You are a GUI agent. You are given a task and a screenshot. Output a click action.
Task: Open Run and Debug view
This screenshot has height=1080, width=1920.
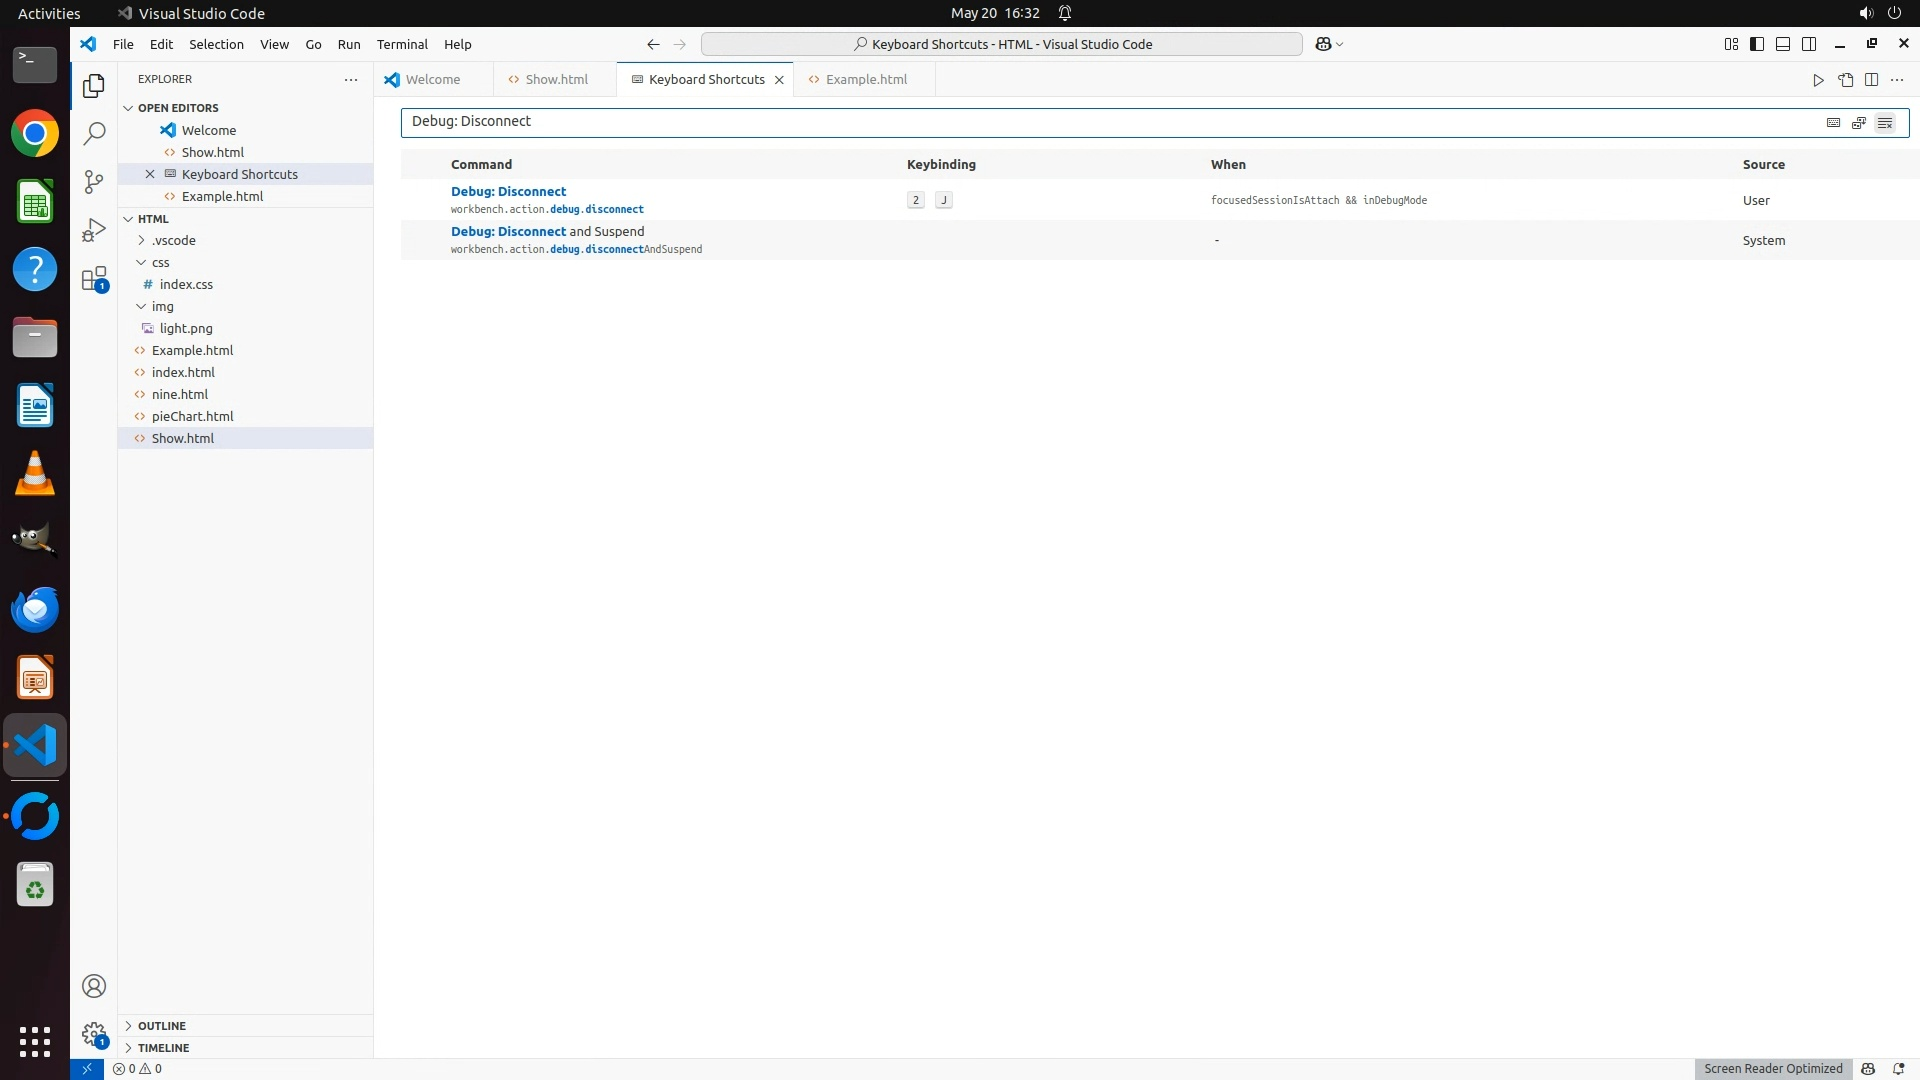(x=94, y=230)
